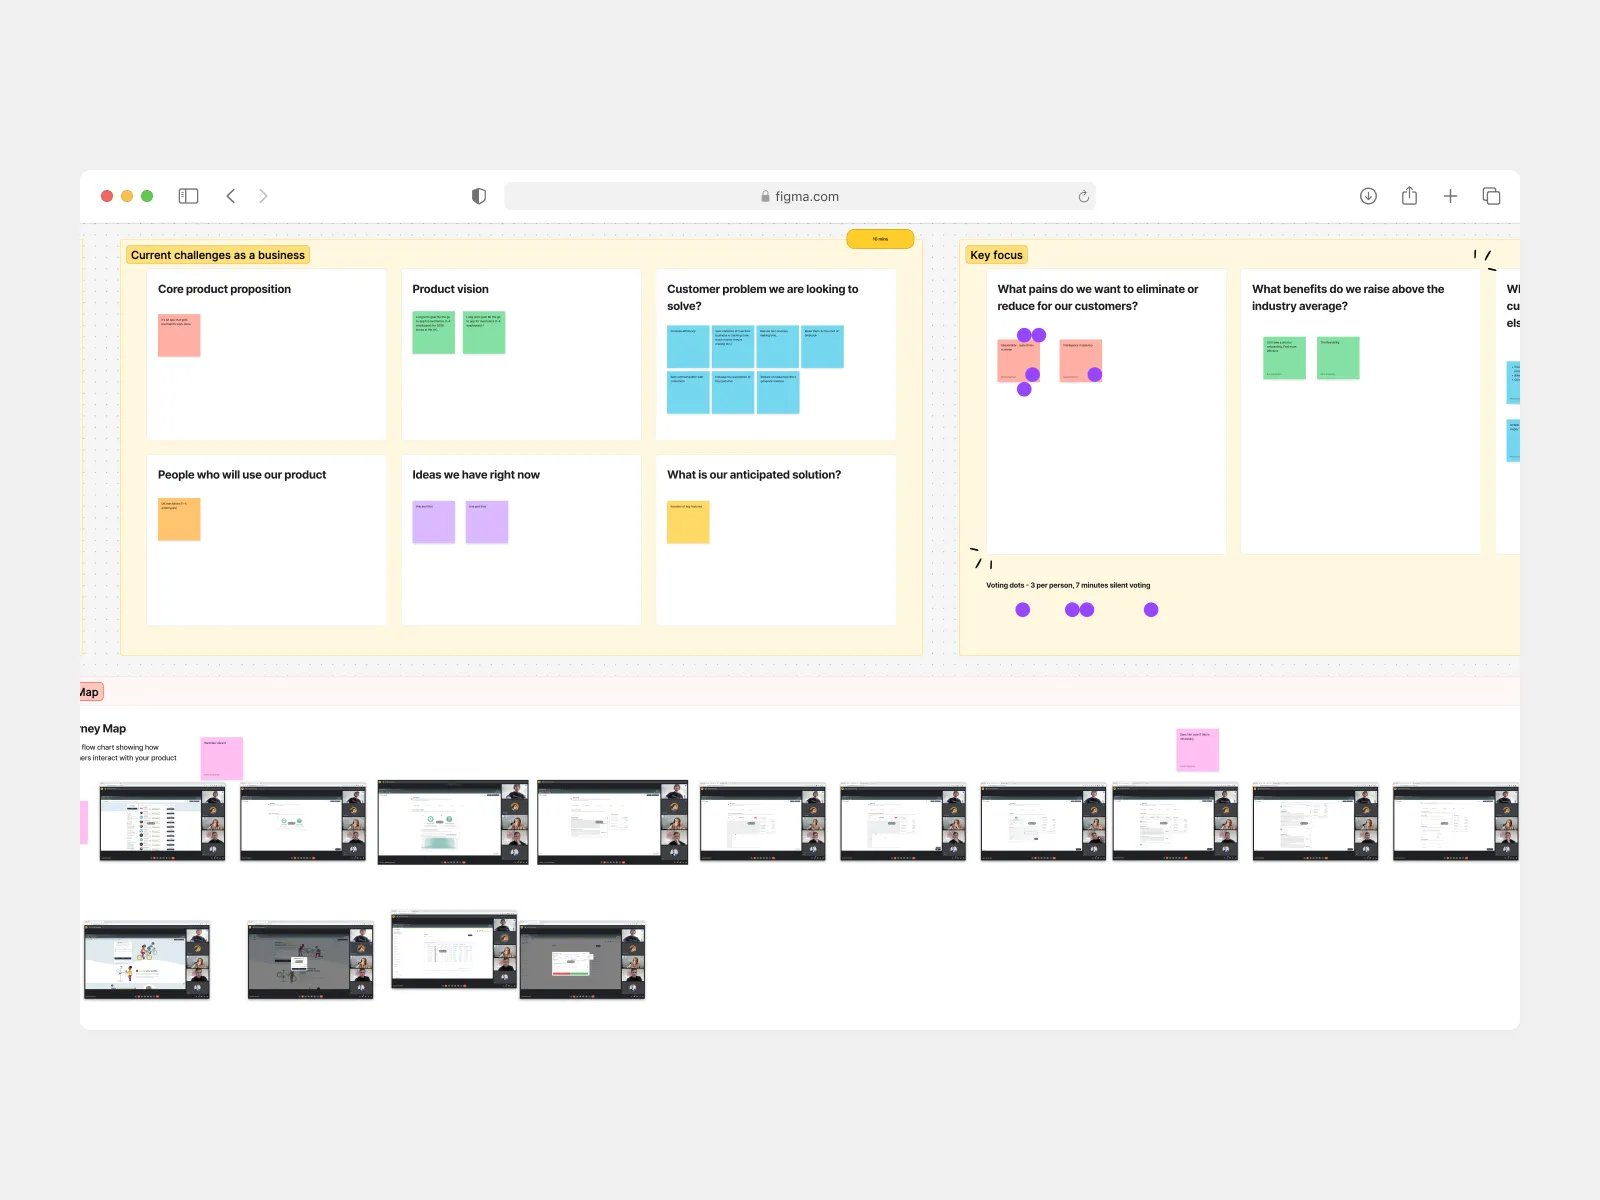Select pink sticky under Core product proposition
This screenshot has width=1600, height=1200.
coord(179,335)
